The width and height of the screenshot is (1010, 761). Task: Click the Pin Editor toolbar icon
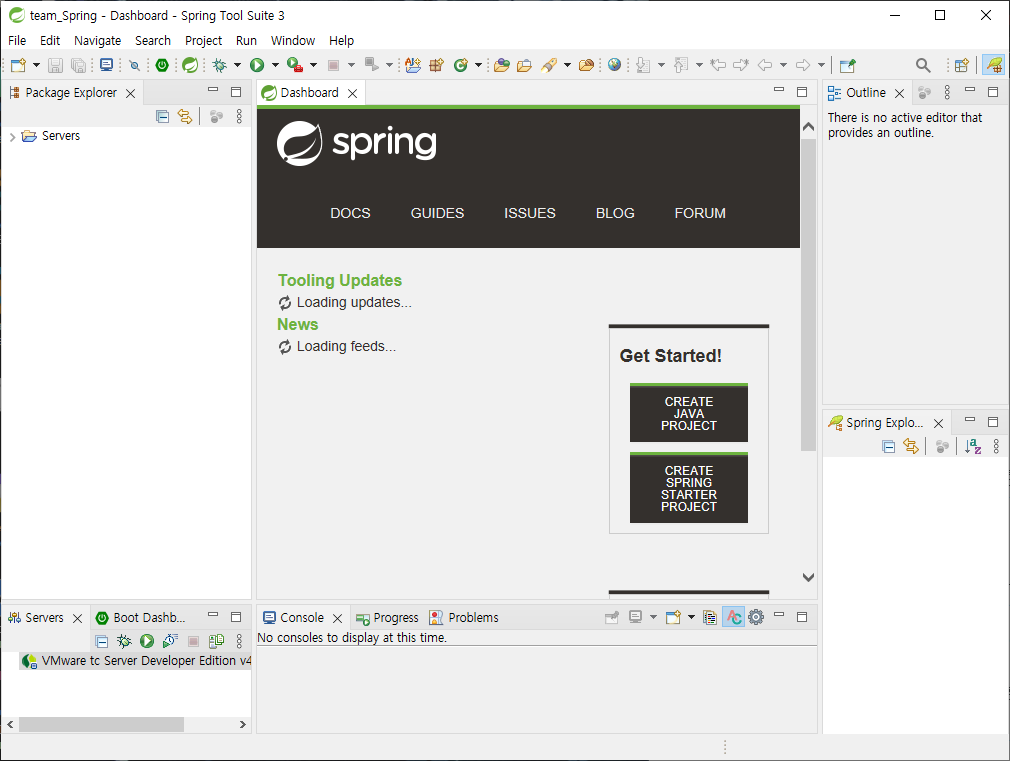coord(848,65)
